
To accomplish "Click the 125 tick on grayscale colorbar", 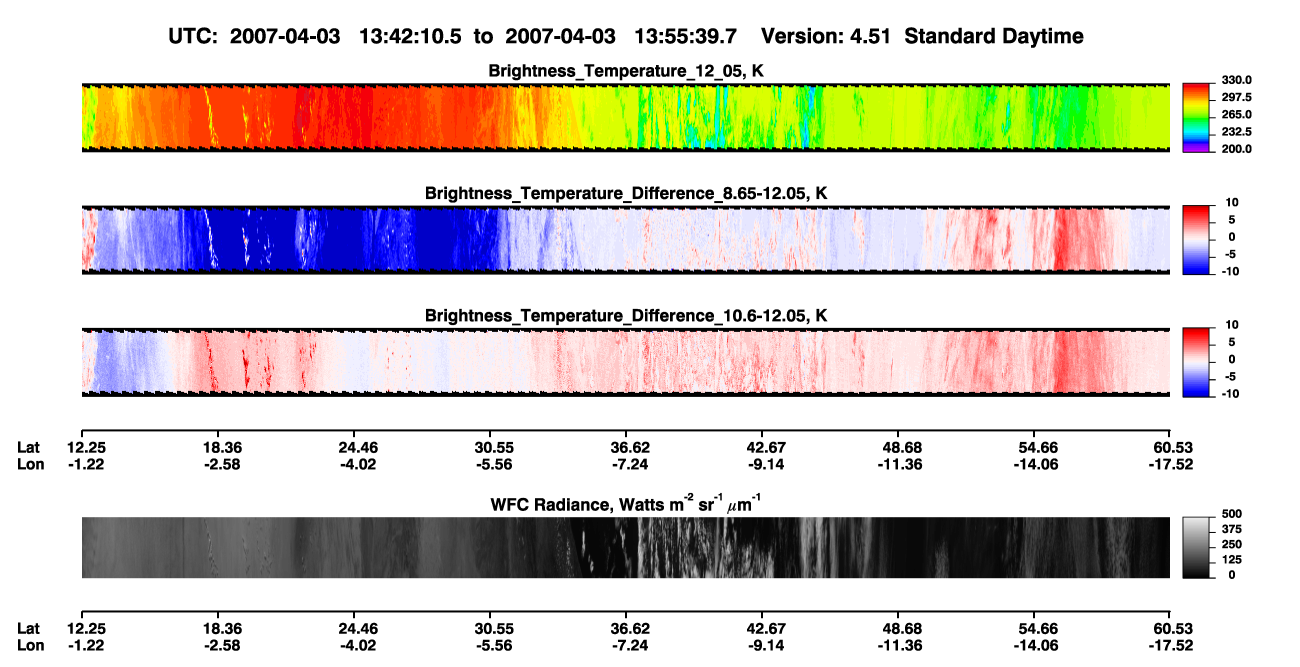I will pyautogui.click(x=1232, y=559).
